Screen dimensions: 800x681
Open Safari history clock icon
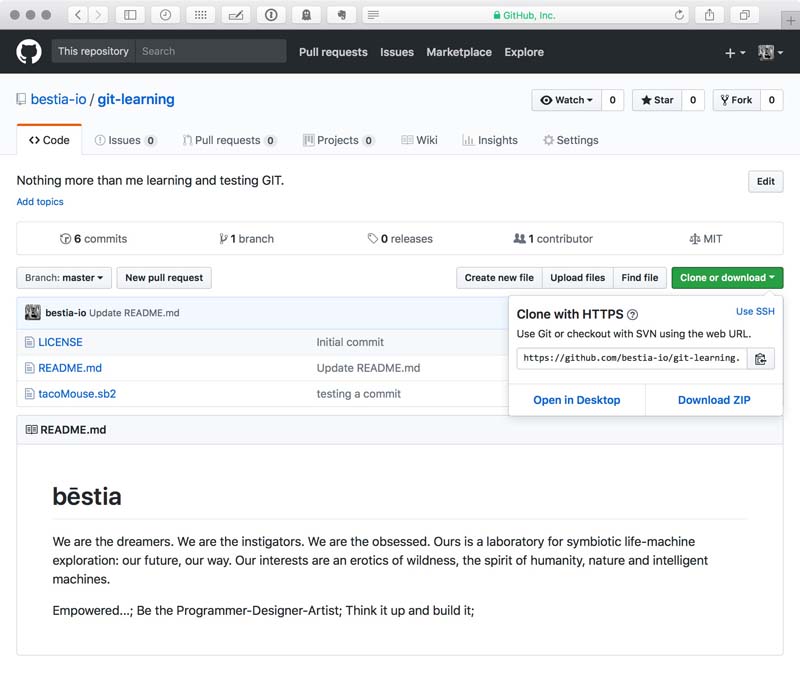click(x=165, y=15)
